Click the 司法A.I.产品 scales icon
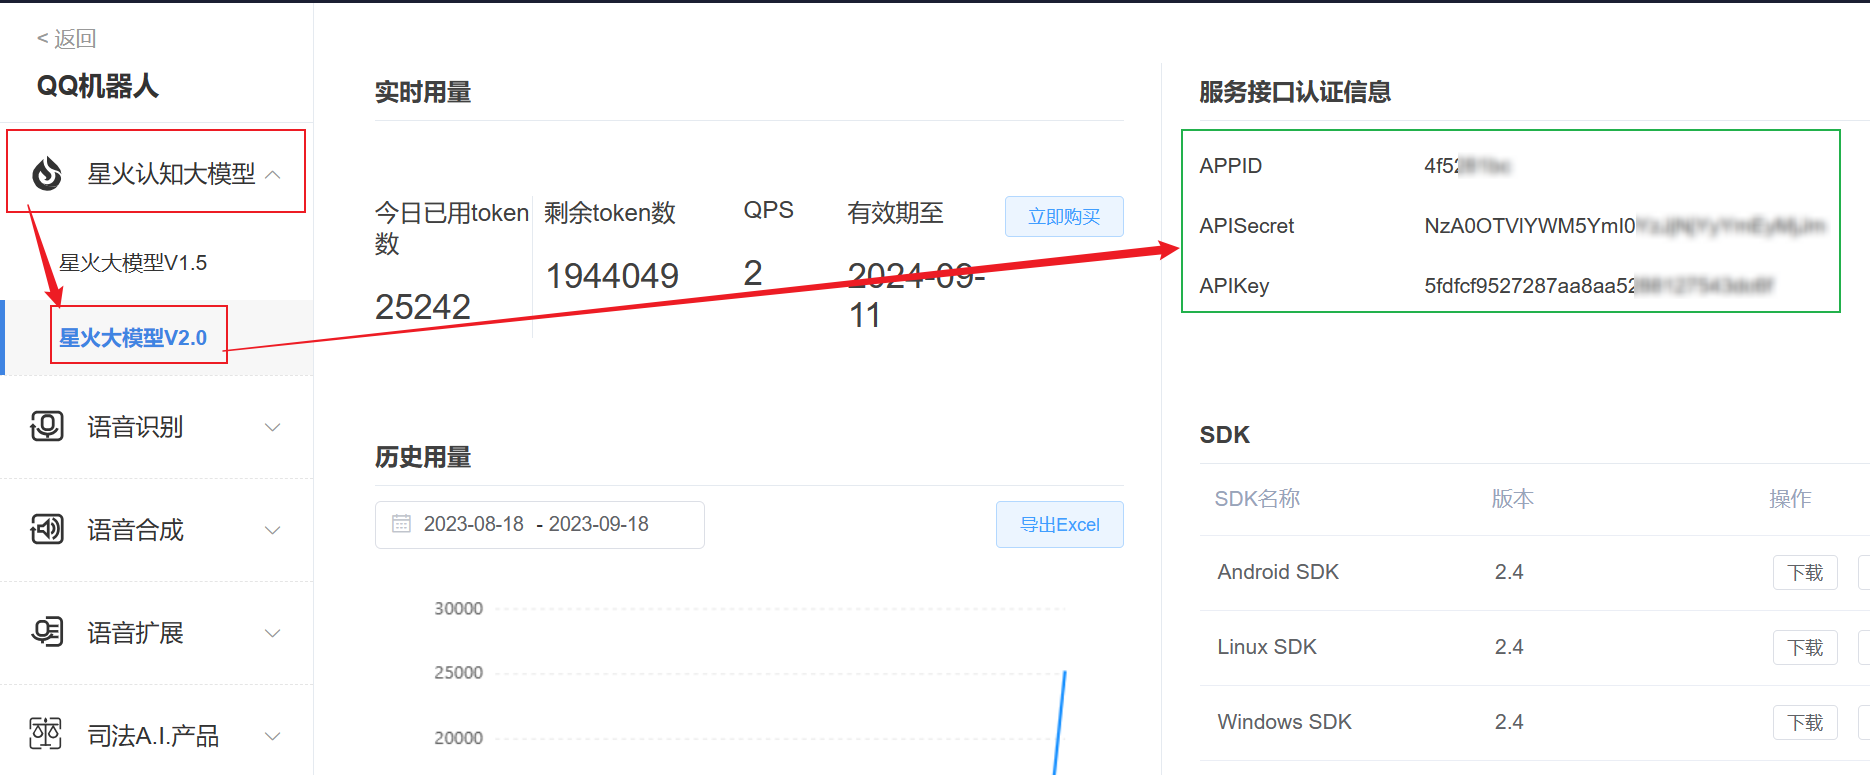This screenshot has height=775, width=1870. 46,734
